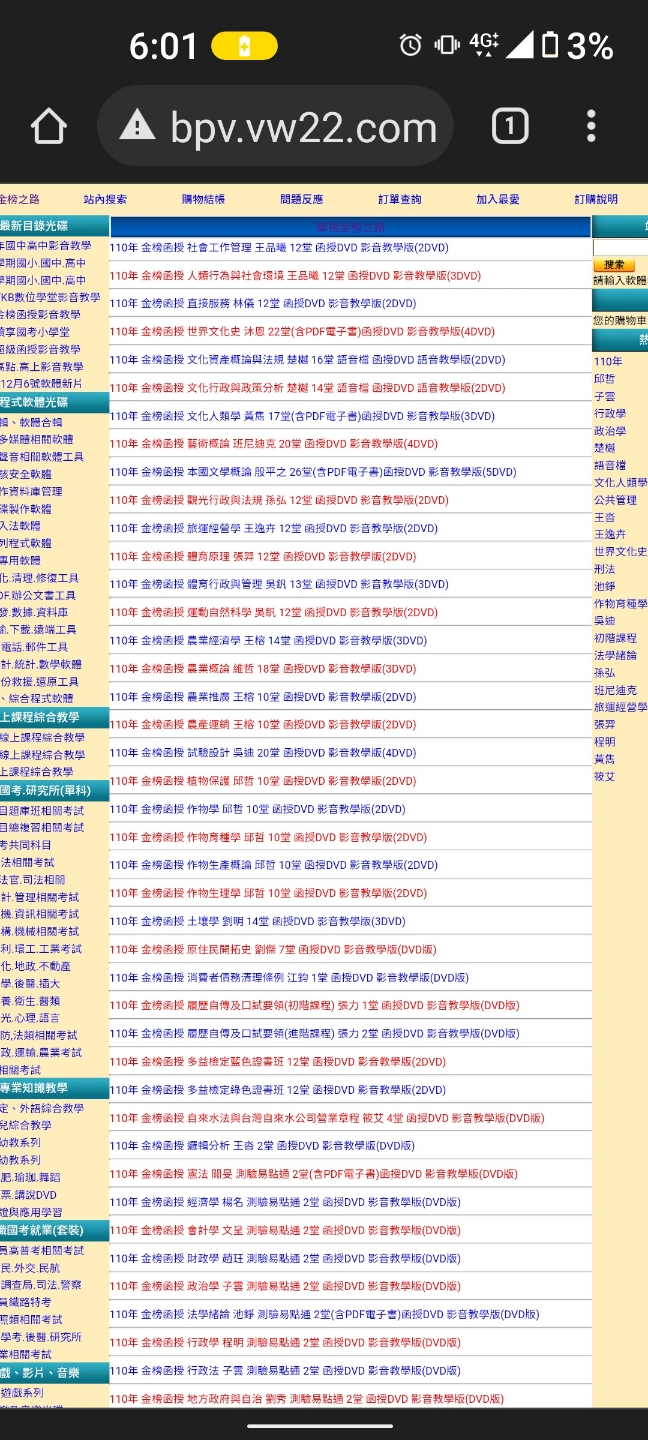Image resolution: width=648 pixels, height=1440 pixels.
Task: Open 農業推廣 王榕 10堂 link
Action: click(263, 697)
